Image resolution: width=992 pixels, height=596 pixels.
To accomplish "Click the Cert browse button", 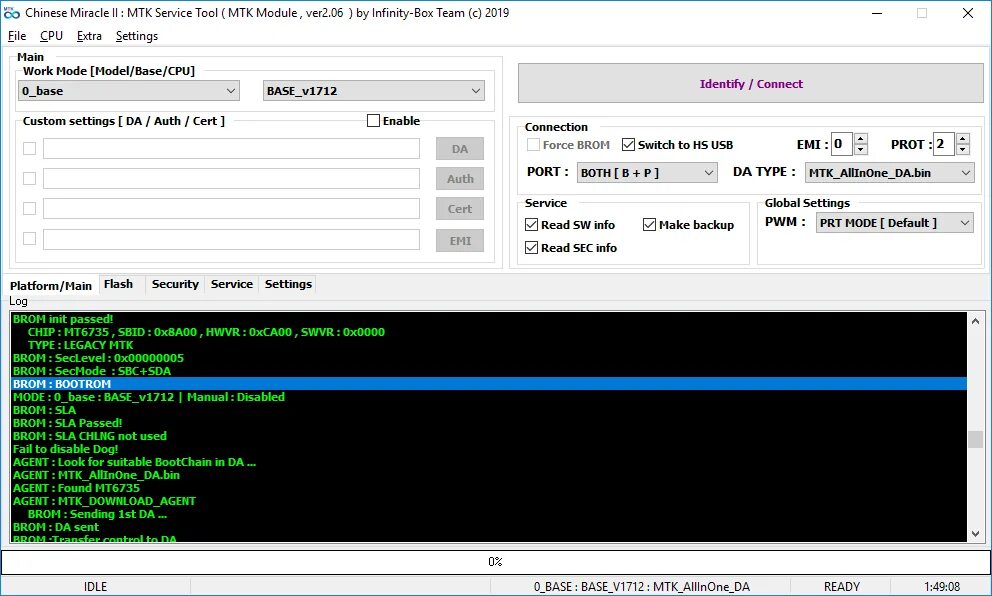I will (460, 209).
